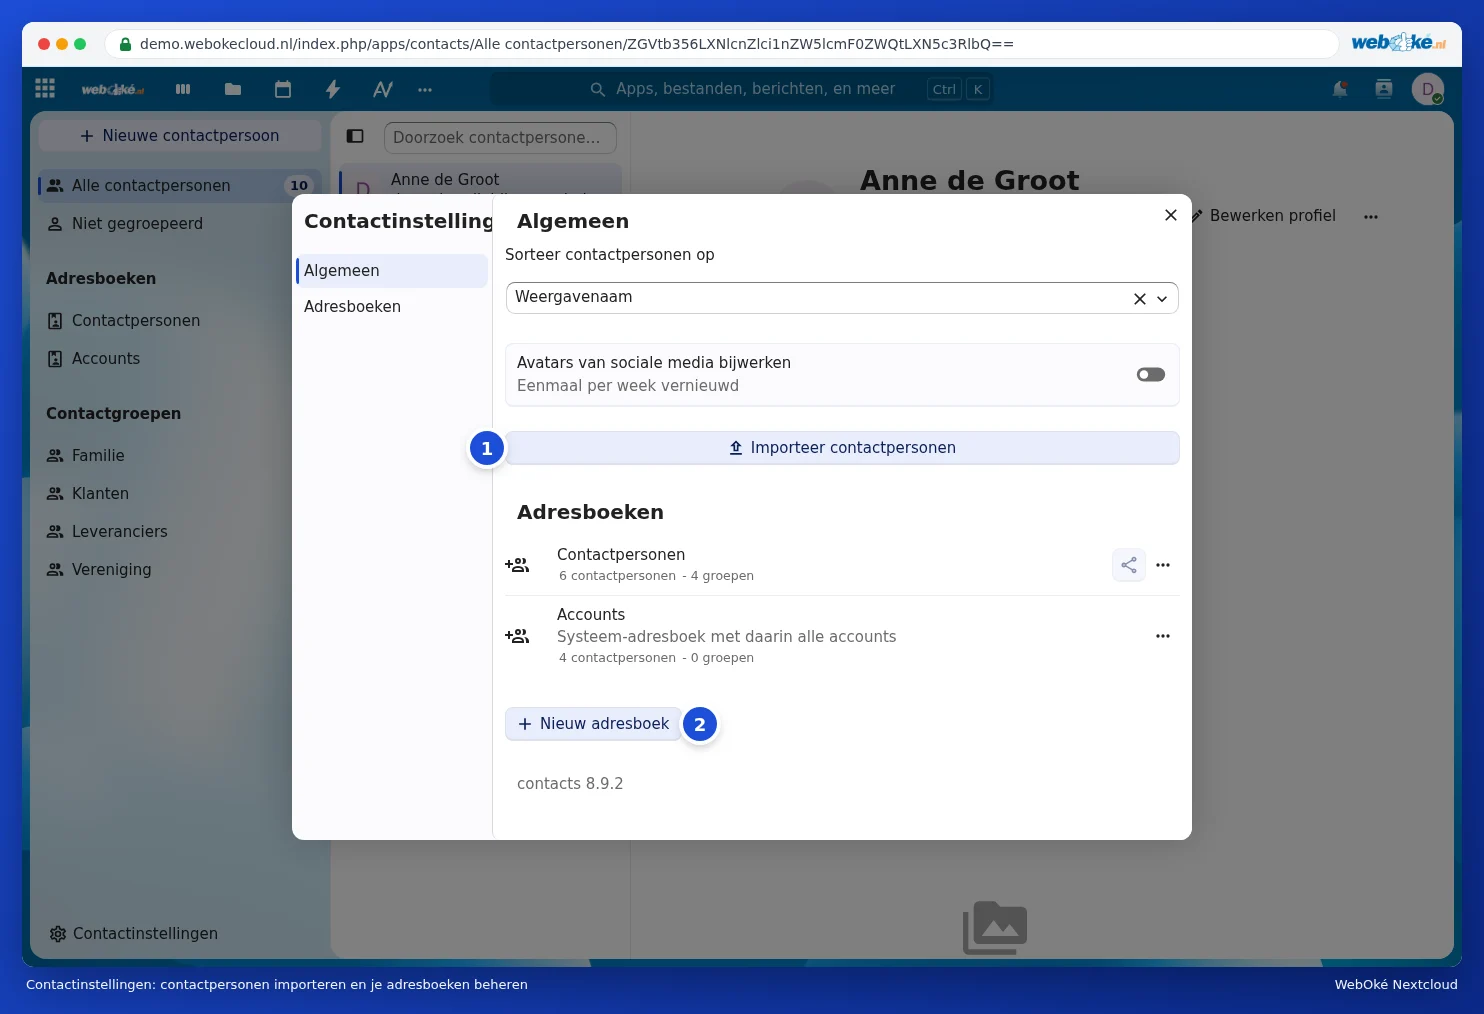1484x1014 pixels.
Task: Click the unified search bar
Action: click(x=740, y=89)
